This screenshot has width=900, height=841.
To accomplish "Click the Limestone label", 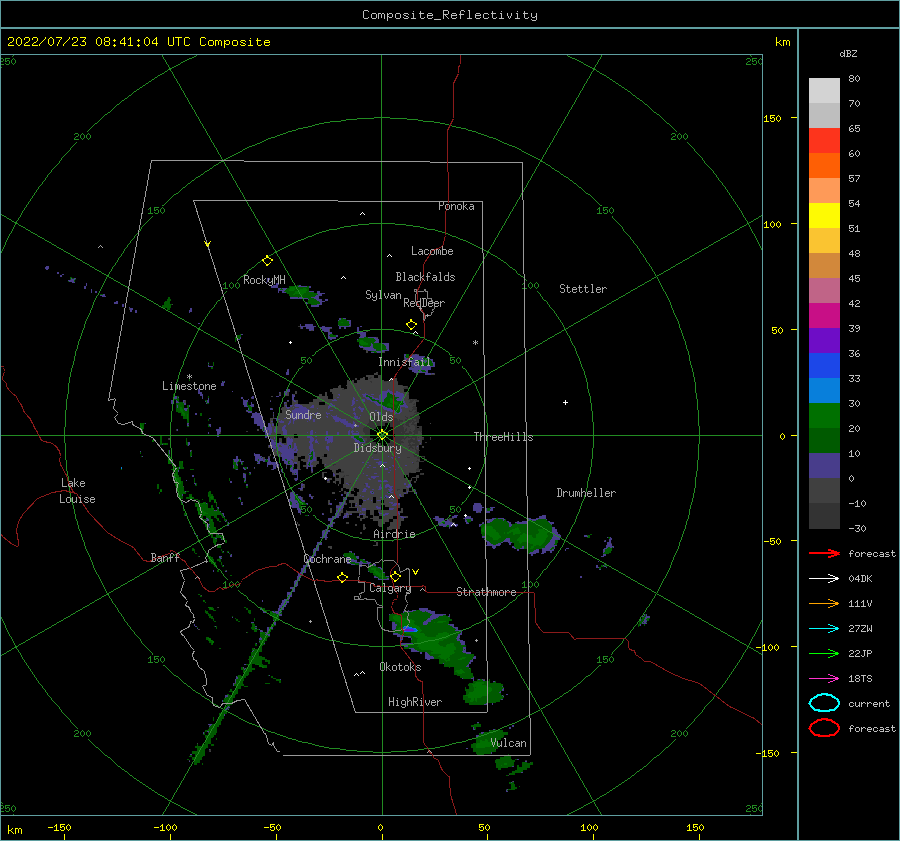I will (189, 386).
